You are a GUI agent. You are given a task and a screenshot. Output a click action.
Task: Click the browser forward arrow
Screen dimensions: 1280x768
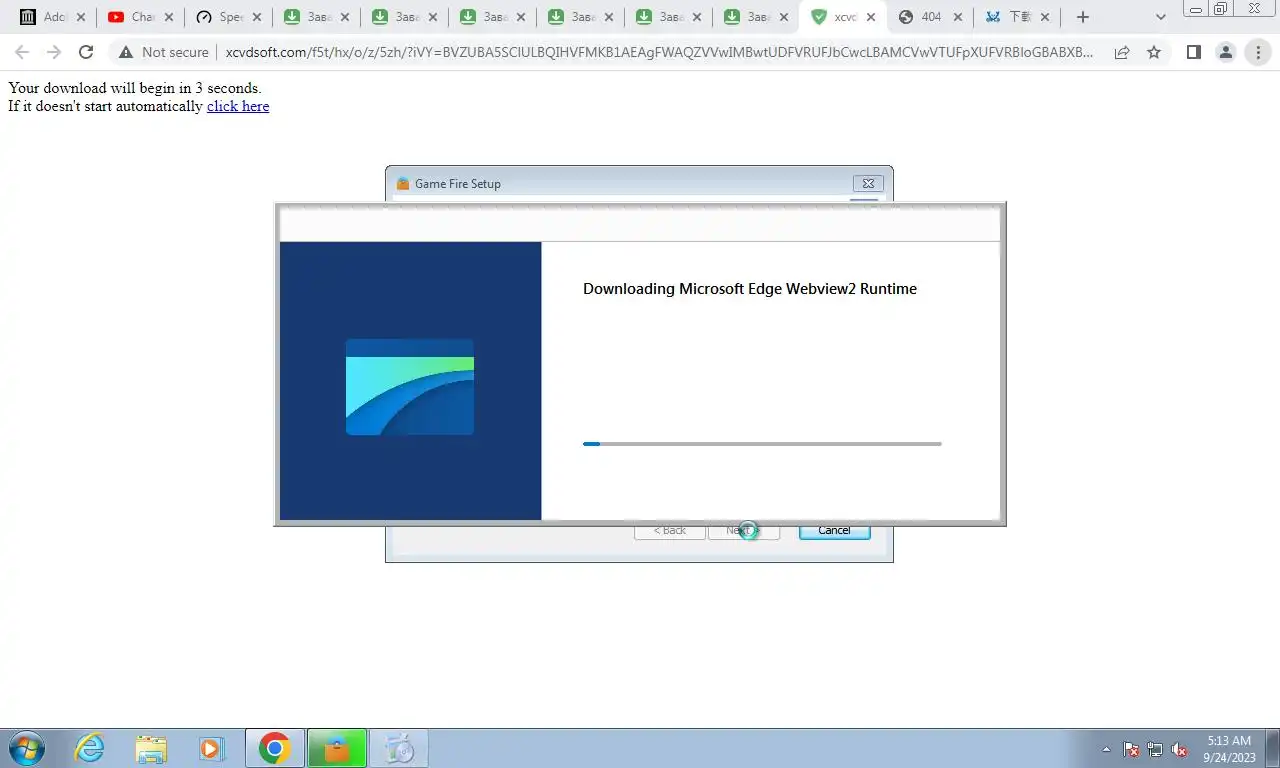[x=54, y=52]
